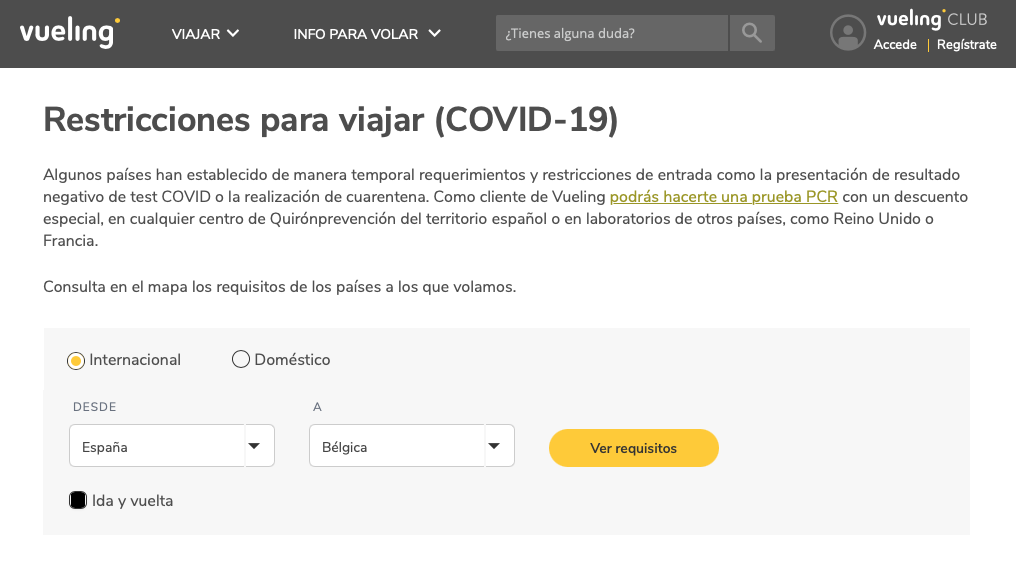This screenshot has height=565, width=1016.
Task: Open the destination dropdown showing Bélgica
Action: [397, 446]
